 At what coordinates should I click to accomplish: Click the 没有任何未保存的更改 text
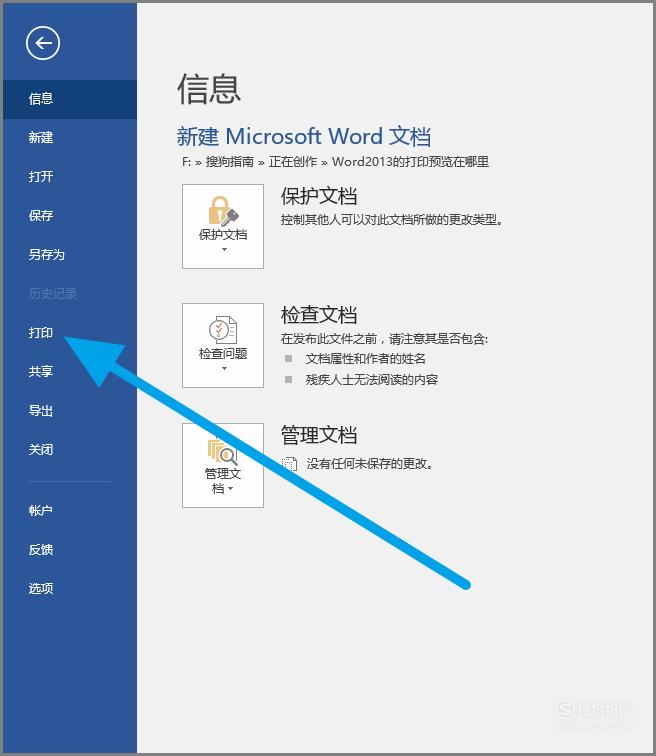click(370, 464)
